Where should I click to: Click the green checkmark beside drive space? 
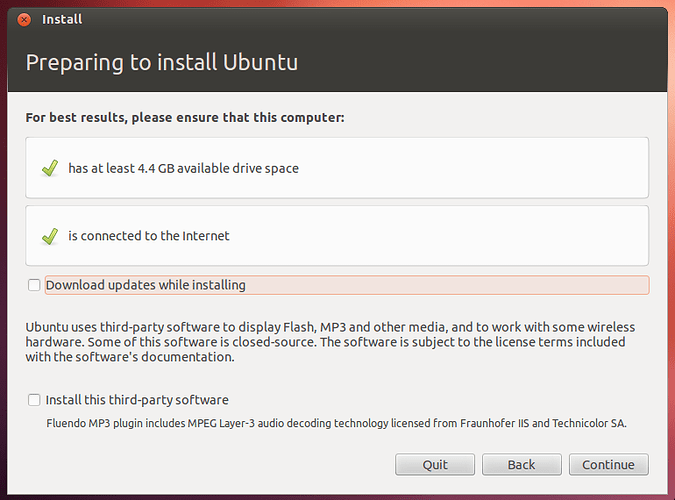coord(50,168)
